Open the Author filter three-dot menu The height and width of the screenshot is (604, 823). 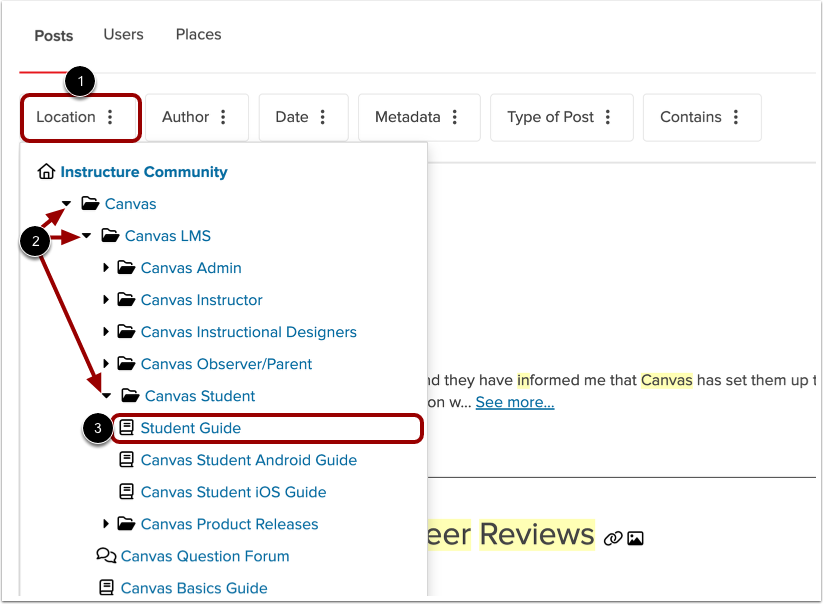point(223,117)
